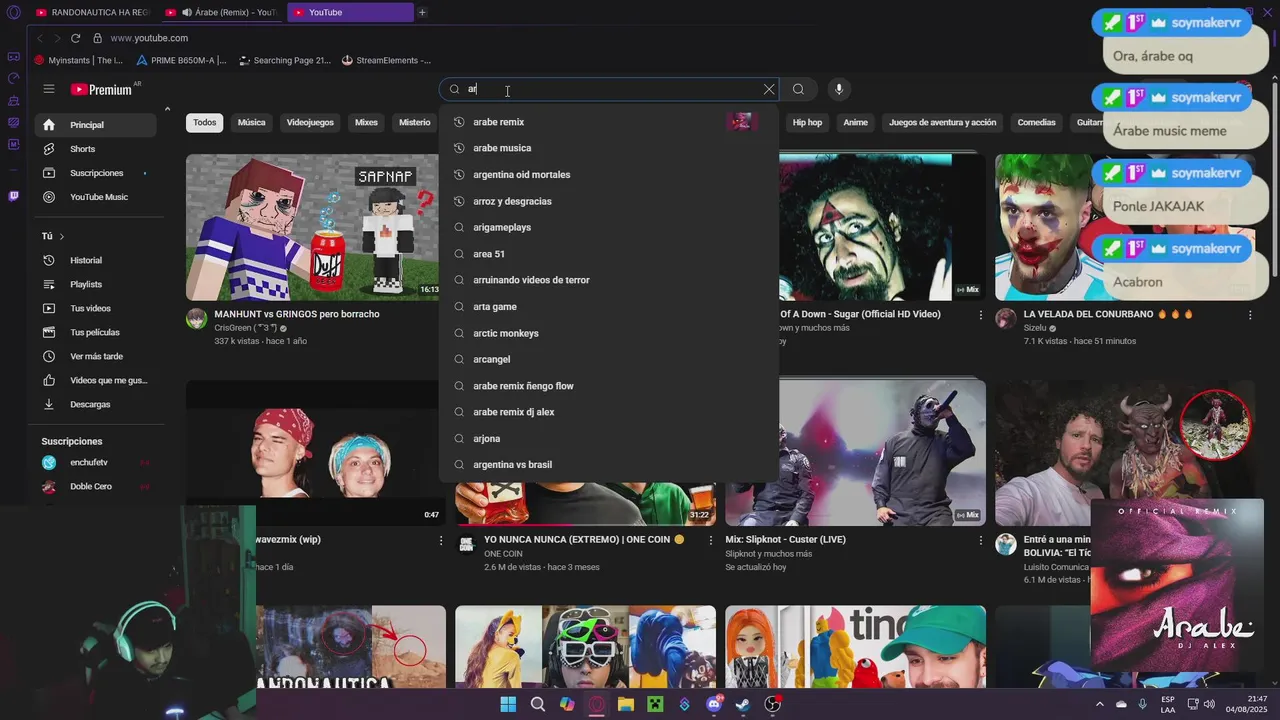Open StreamElements bookmark
Image resolution: width=1280 pixels, height=720 pixels.
pyautogui.click(x=386, y=60)
